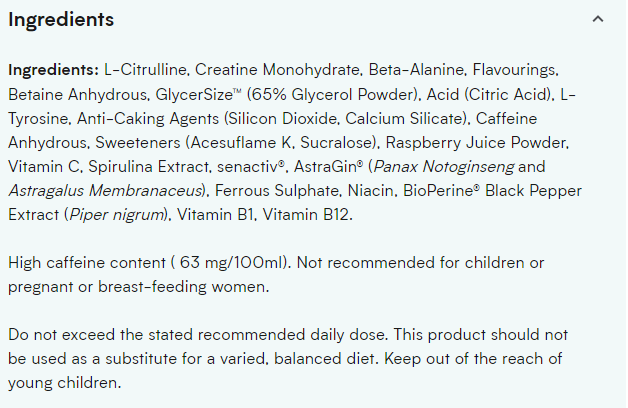Screen dimensions: 628x408
Task: Click the AstraGin ingredient name
Action: pos(328,167)
